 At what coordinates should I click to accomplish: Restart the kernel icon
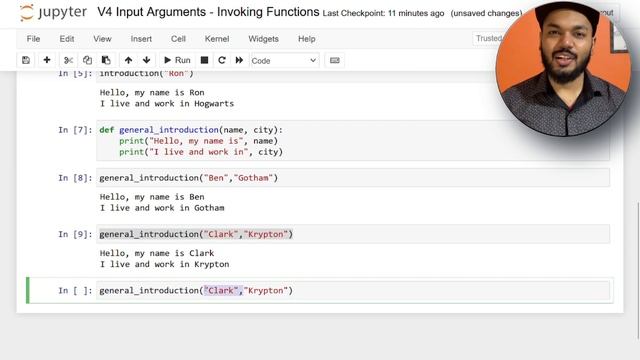222,60
